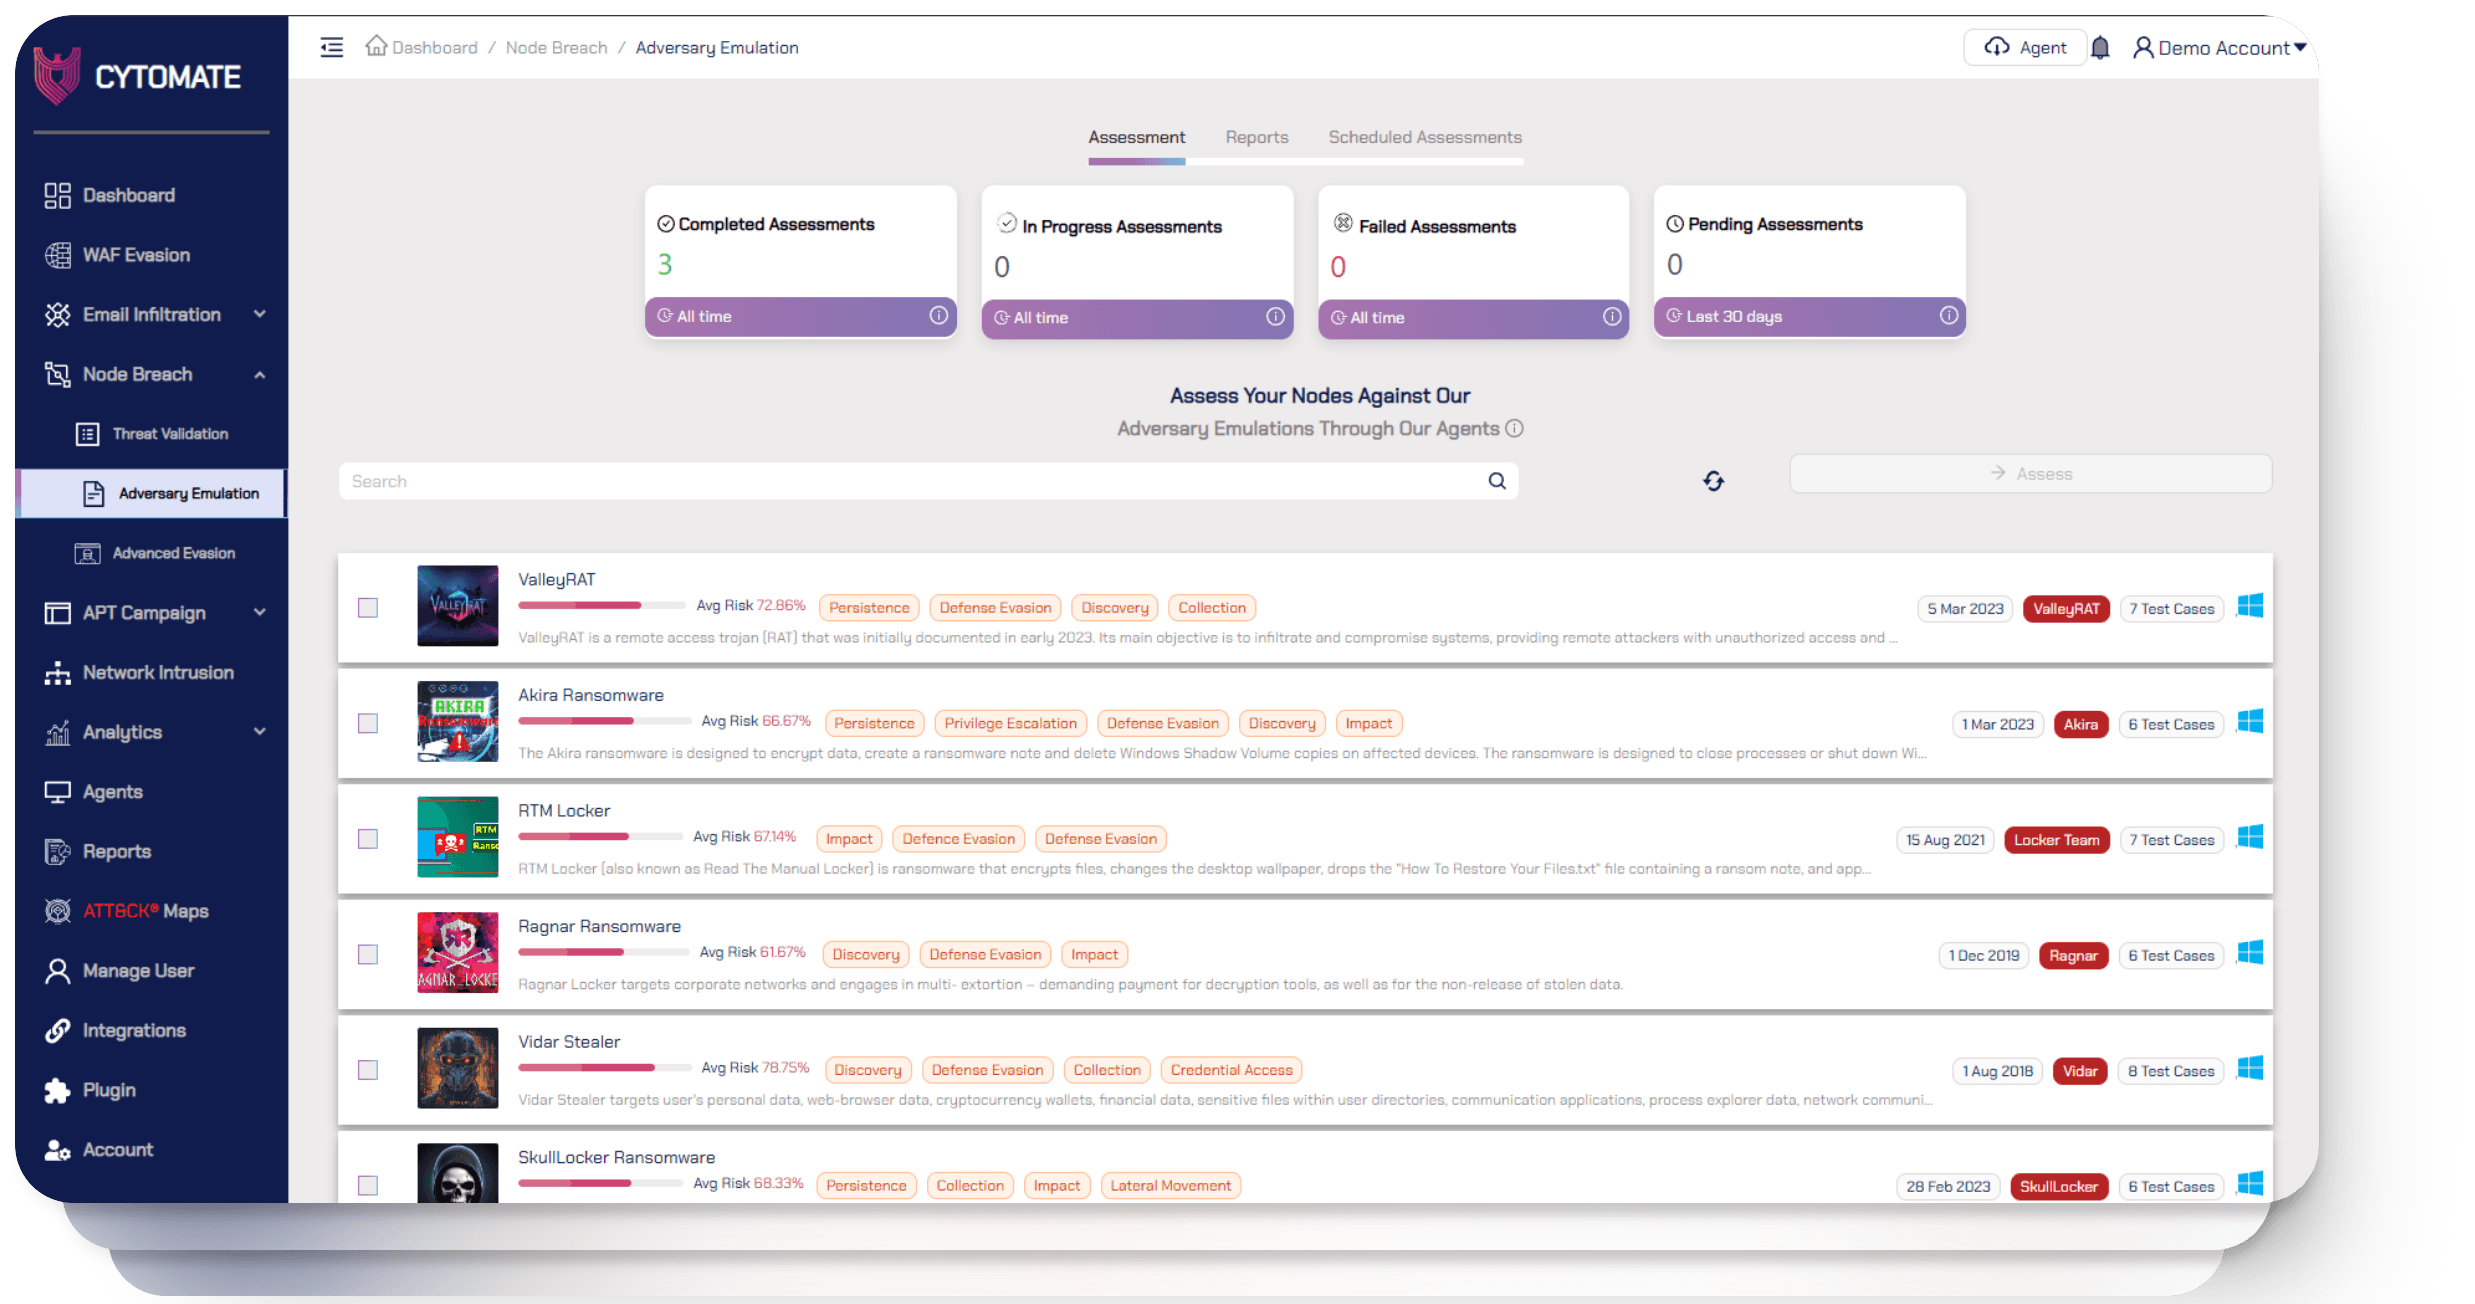This screenshot has width=2475, height=1304.
Task: Select the RTM Locker checkbox
Action: 368,839
